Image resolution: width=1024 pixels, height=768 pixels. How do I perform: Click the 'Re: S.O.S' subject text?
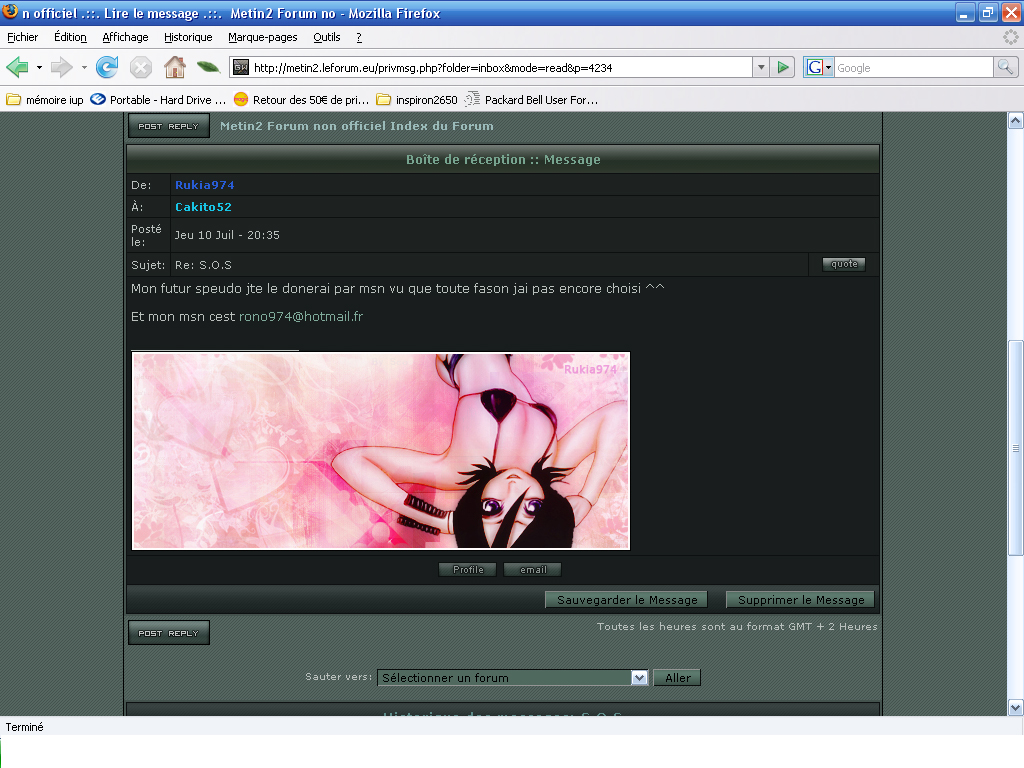[203, 265]
